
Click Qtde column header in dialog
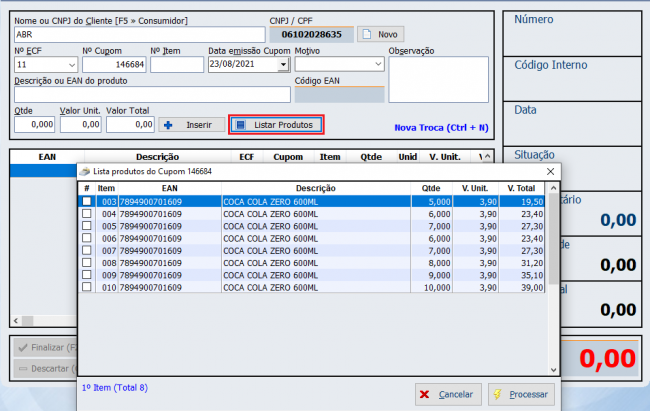click(431, 188)
